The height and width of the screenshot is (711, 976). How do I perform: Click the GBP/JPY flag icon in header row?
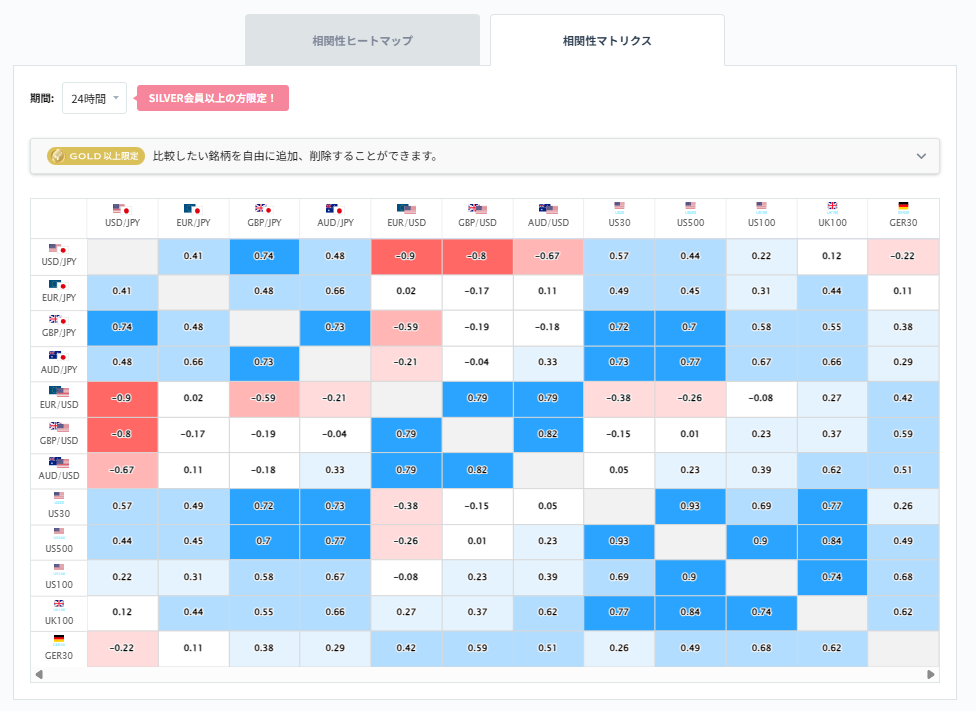(263, 209)
